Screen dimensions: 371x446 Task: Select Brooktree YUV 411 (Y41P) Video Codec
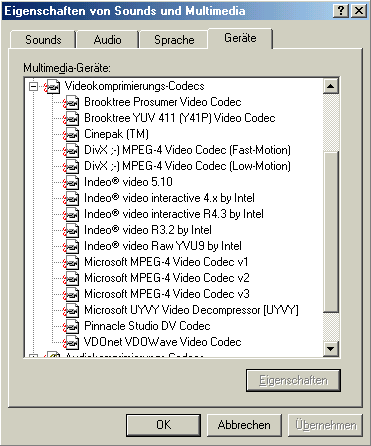point(180,118)
